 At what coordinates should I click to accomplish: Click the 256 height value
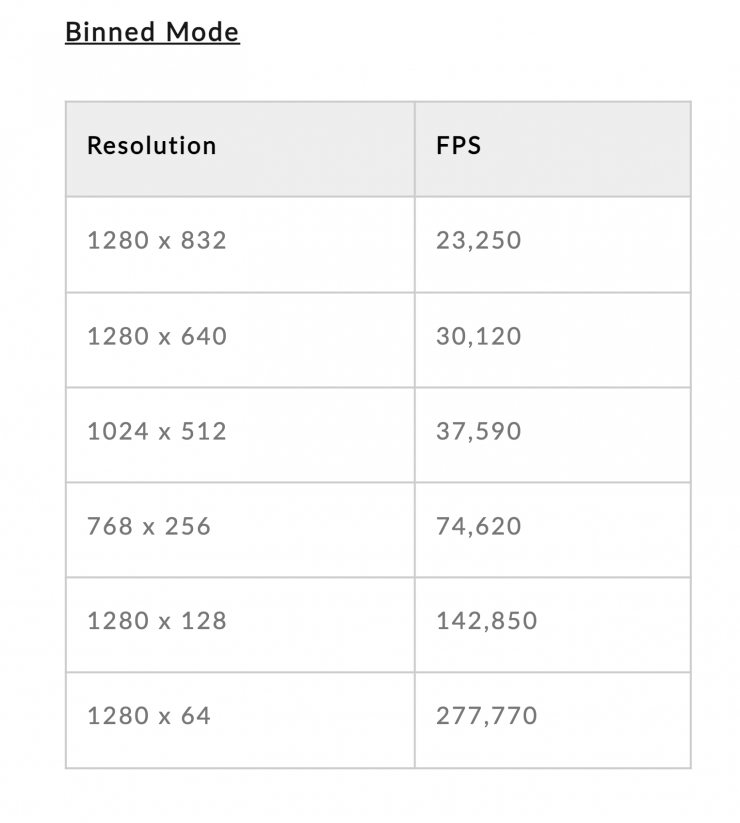188,526
